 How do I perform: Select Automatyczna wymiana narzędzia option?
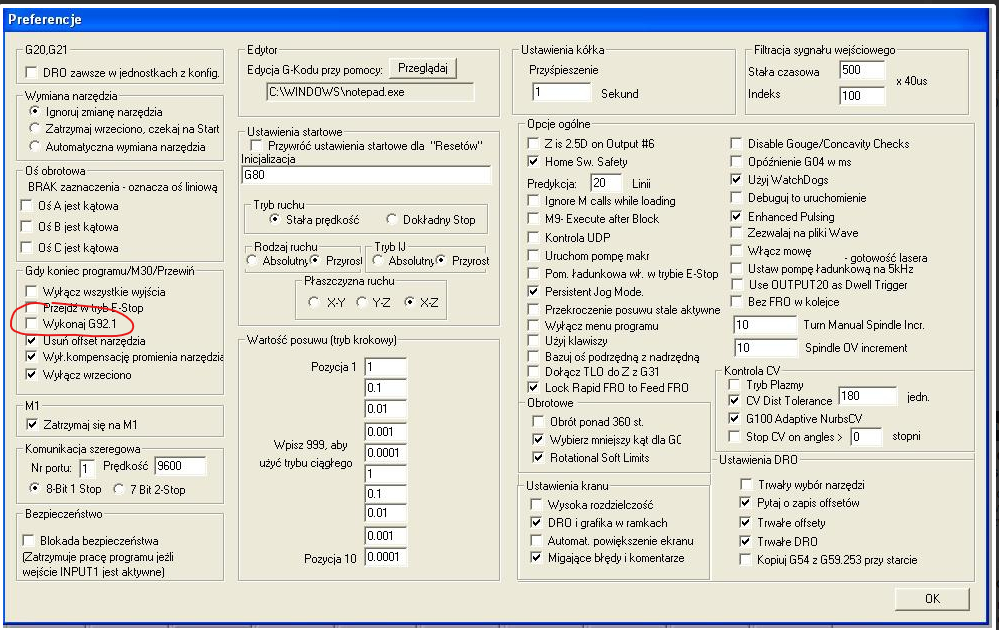(x=34, y=147)
